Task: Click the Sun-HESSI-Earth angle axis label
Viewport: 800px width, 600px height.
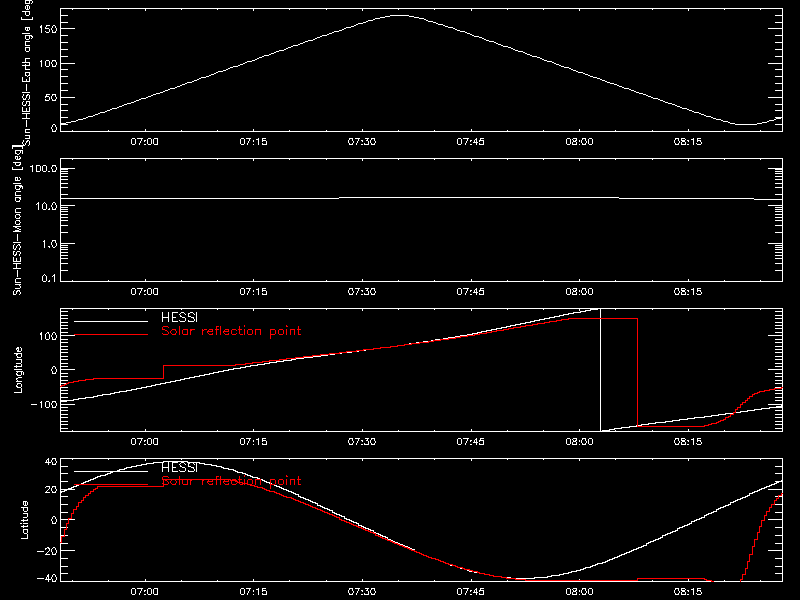Action: [x=27, y=71]
